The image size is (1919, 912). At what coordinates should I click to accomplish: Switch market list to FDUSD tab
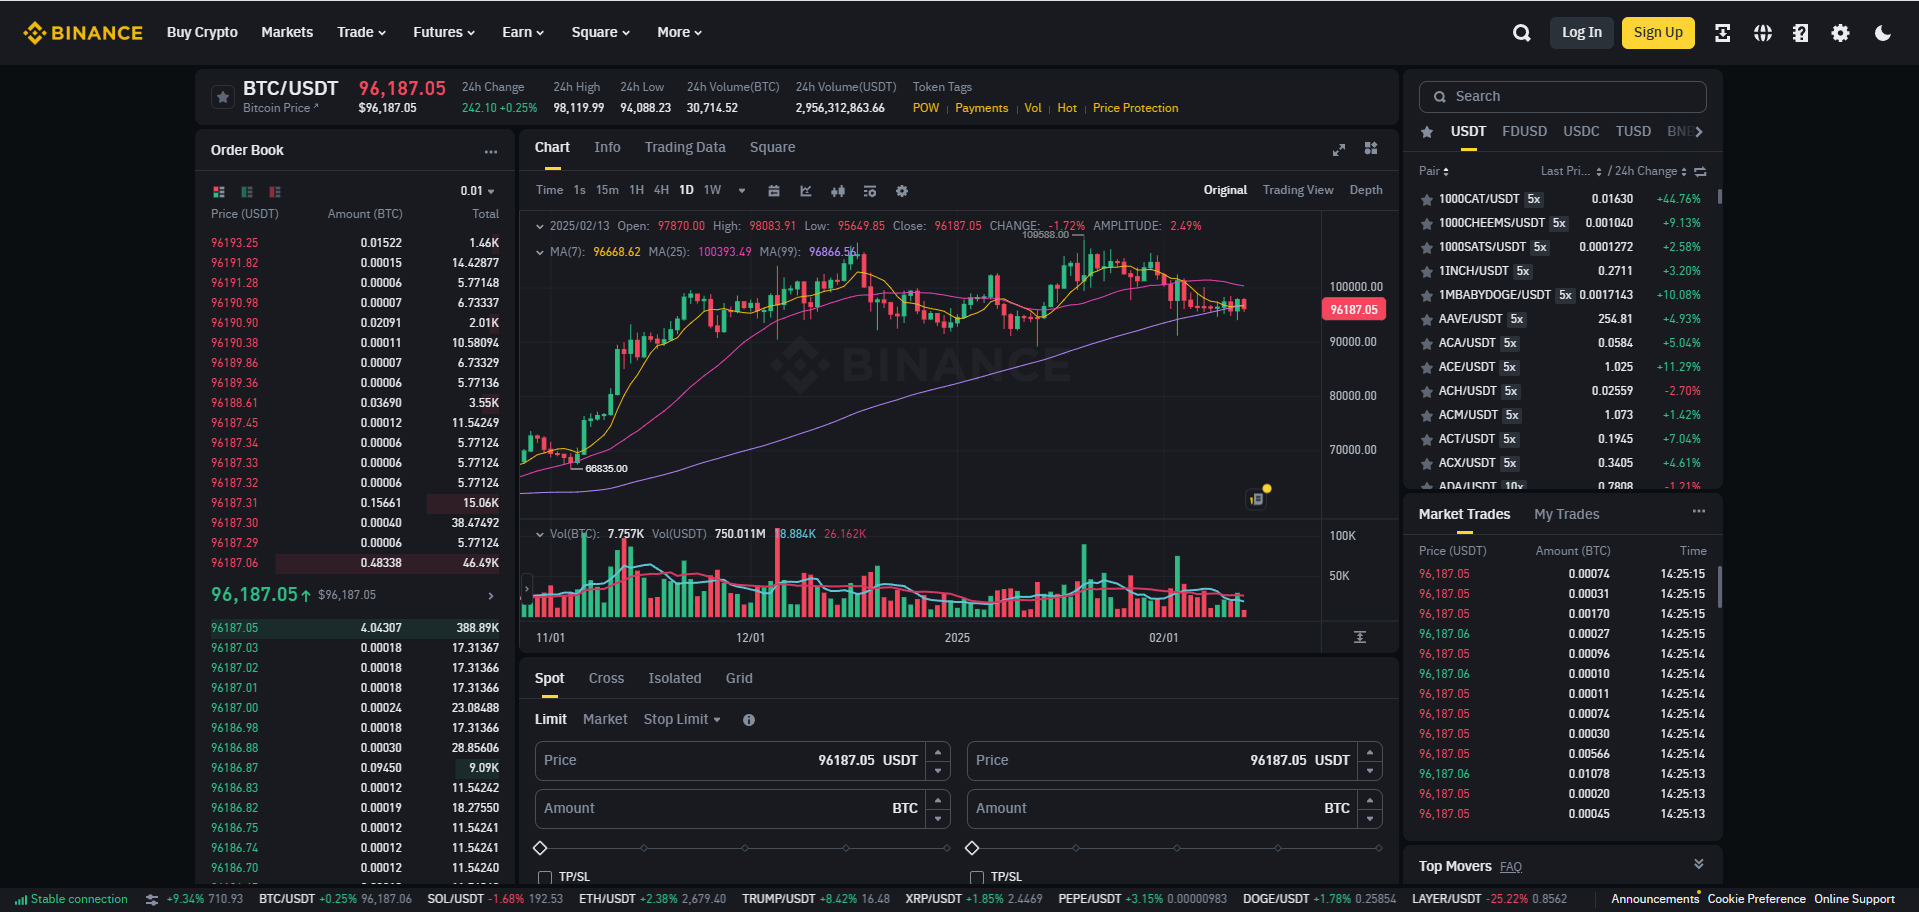pos(1524,131)
